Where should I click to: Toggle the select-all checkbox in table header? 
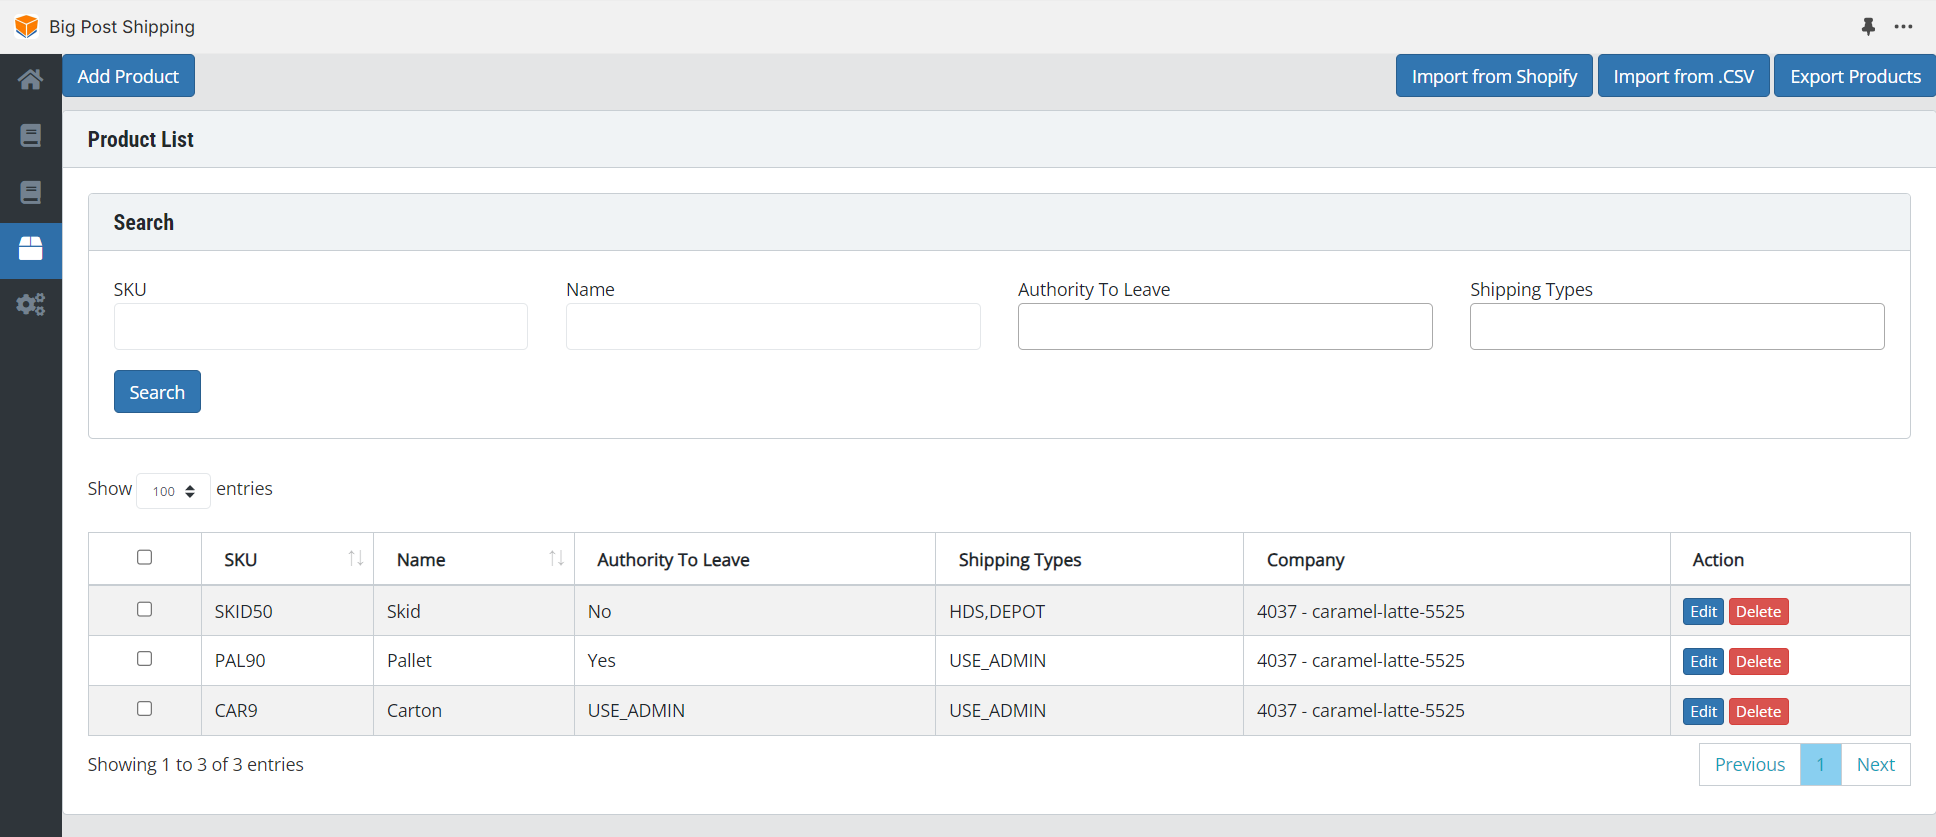click(x=145, y=557)
